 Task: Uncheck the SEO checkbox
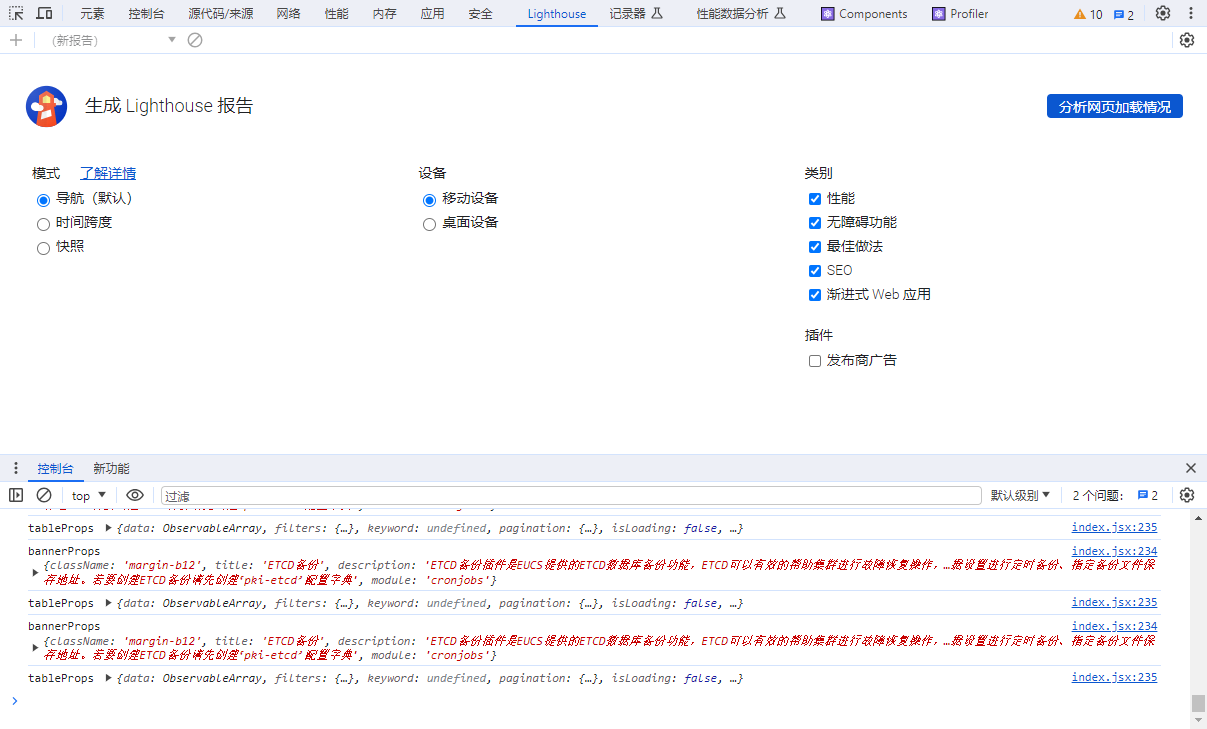pos(814,271)
